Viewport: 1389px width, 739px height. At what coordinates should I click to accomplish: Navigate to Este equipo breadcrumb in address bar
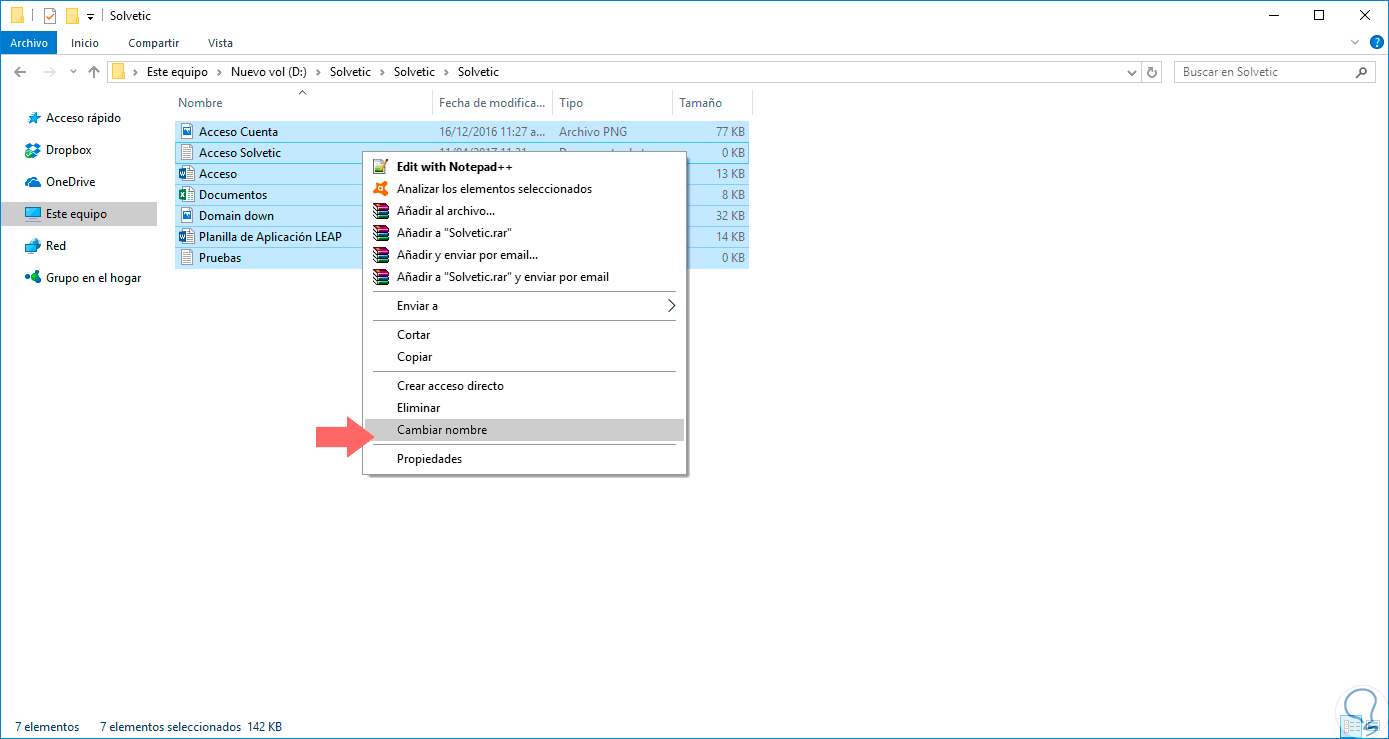(x=177, y=72)
